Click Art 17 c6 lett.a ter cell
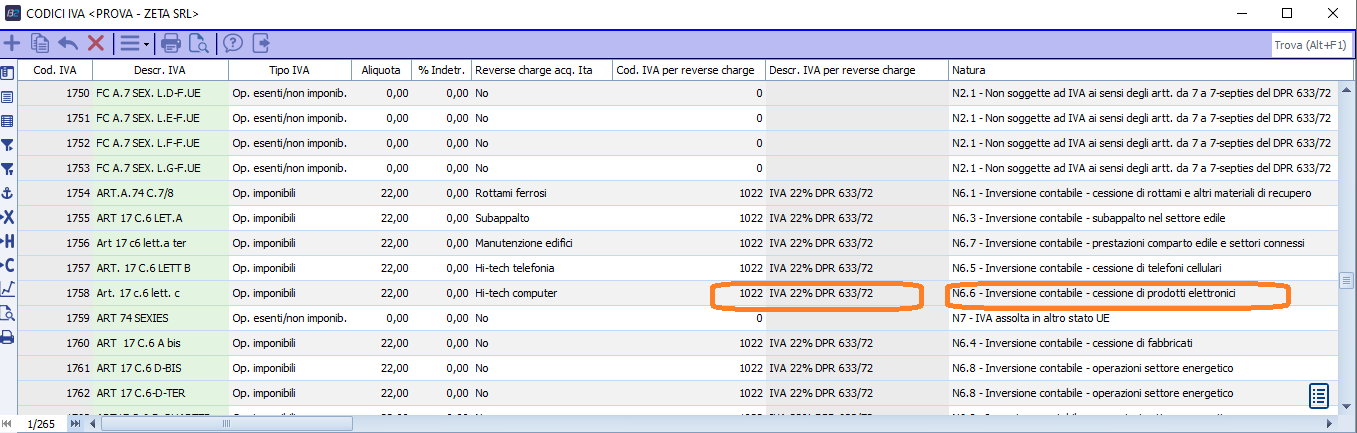 click(161, 244)
